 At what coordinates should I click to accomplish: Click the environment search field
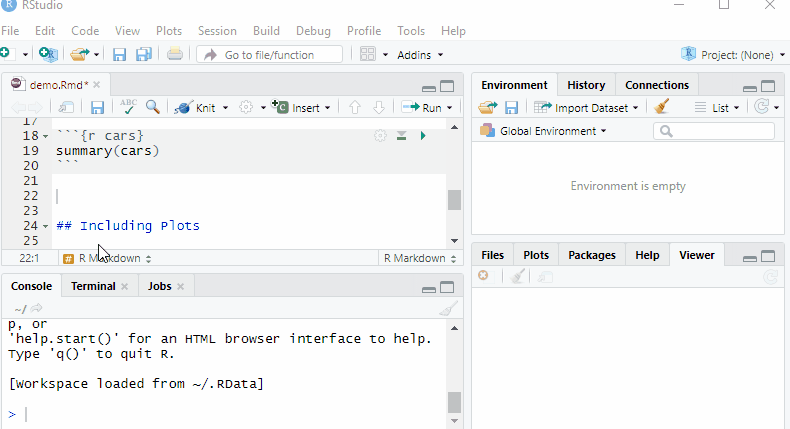coord(714,131)
